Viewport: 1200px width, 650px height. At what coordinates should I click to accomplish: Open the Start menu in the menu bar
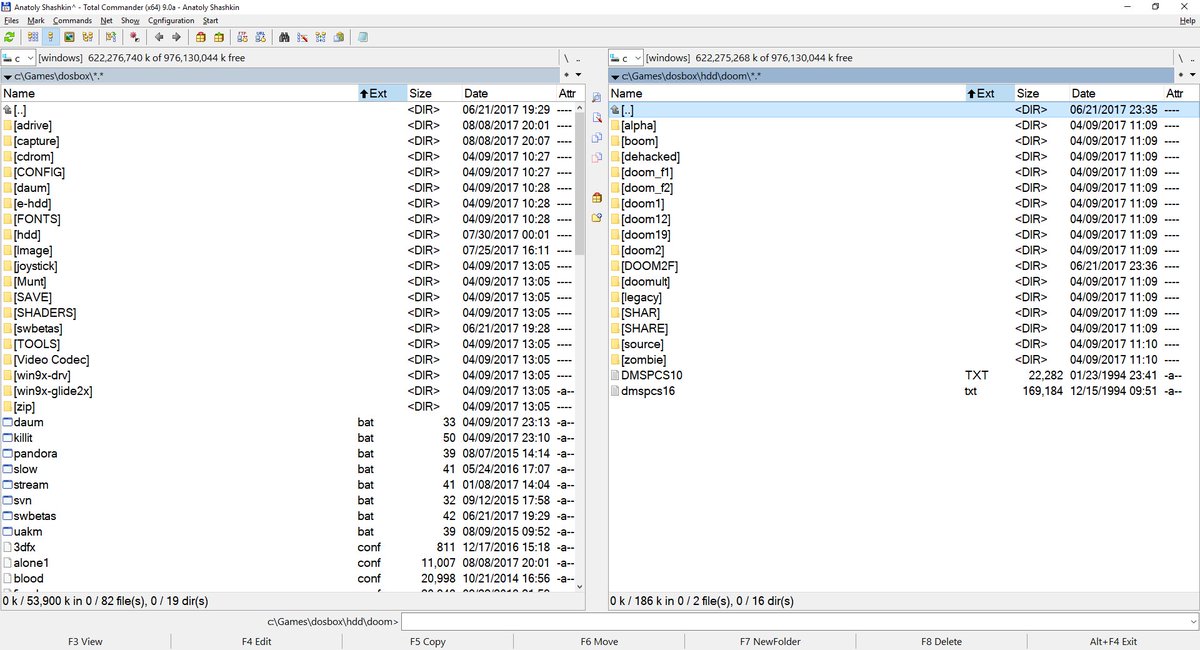(210, 20)
